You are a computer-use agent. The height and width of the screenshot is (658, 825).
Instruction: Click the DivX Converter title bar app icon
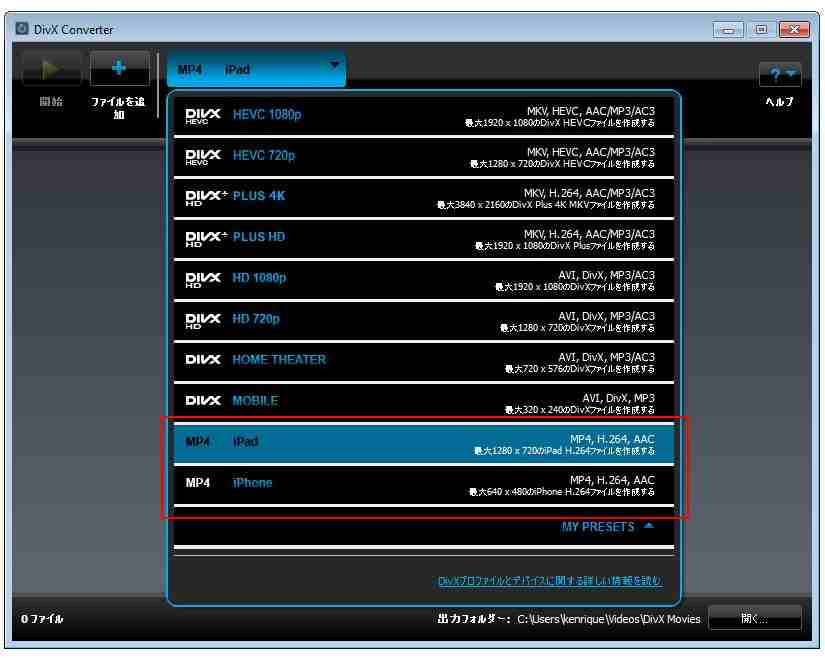(22, 28)
